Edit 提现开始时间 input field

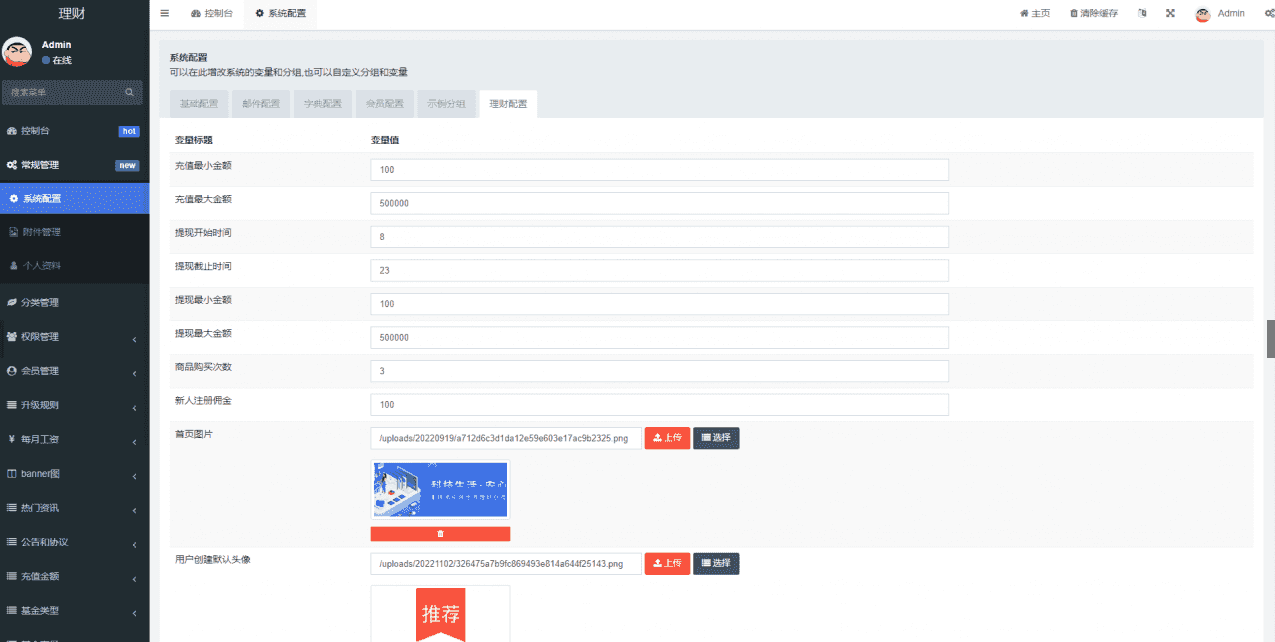(659, 237)
